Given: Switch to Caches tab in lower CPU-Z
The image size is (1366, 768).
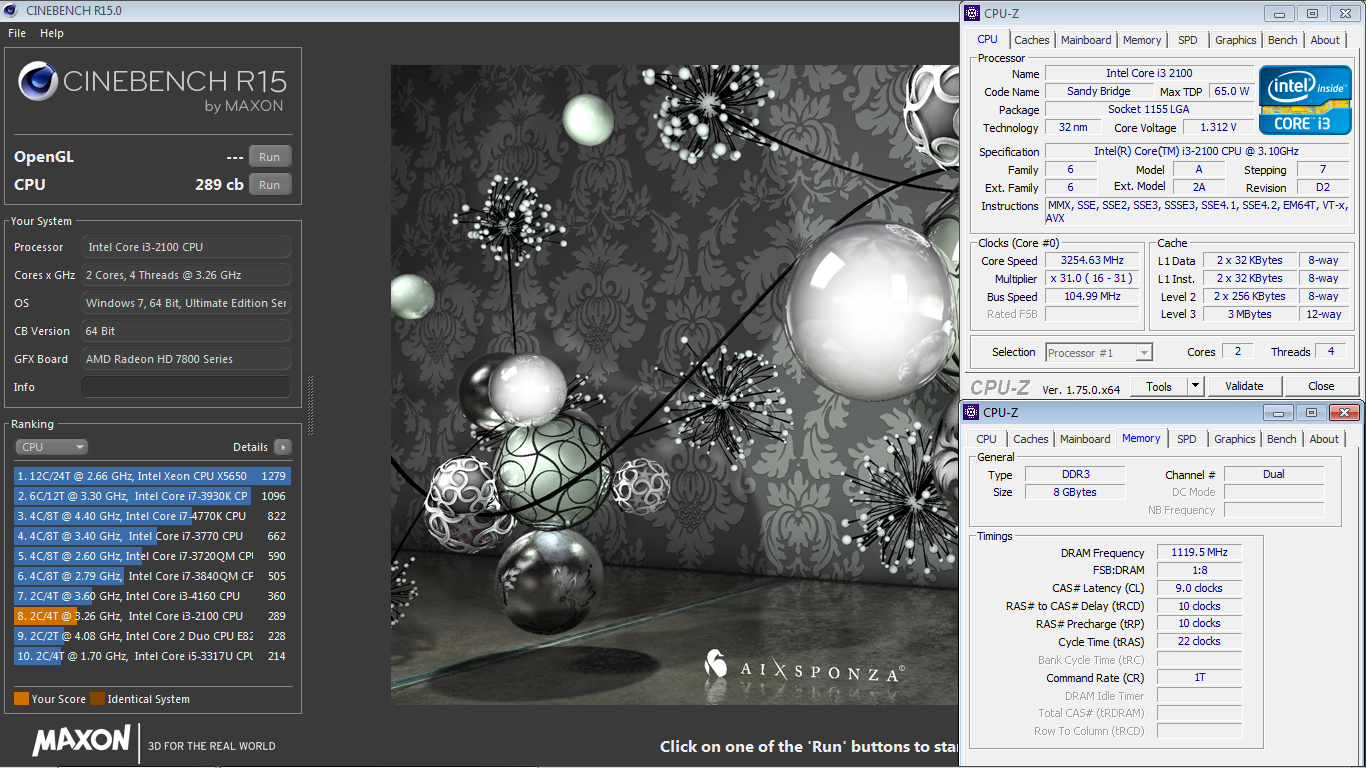Looking at the screenshot, I should coord(1031,439).
